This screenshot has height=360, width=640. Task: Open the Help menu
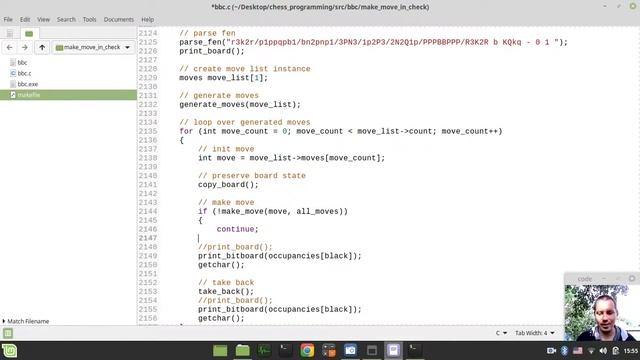pyautogui.click(x=147, y=20)
